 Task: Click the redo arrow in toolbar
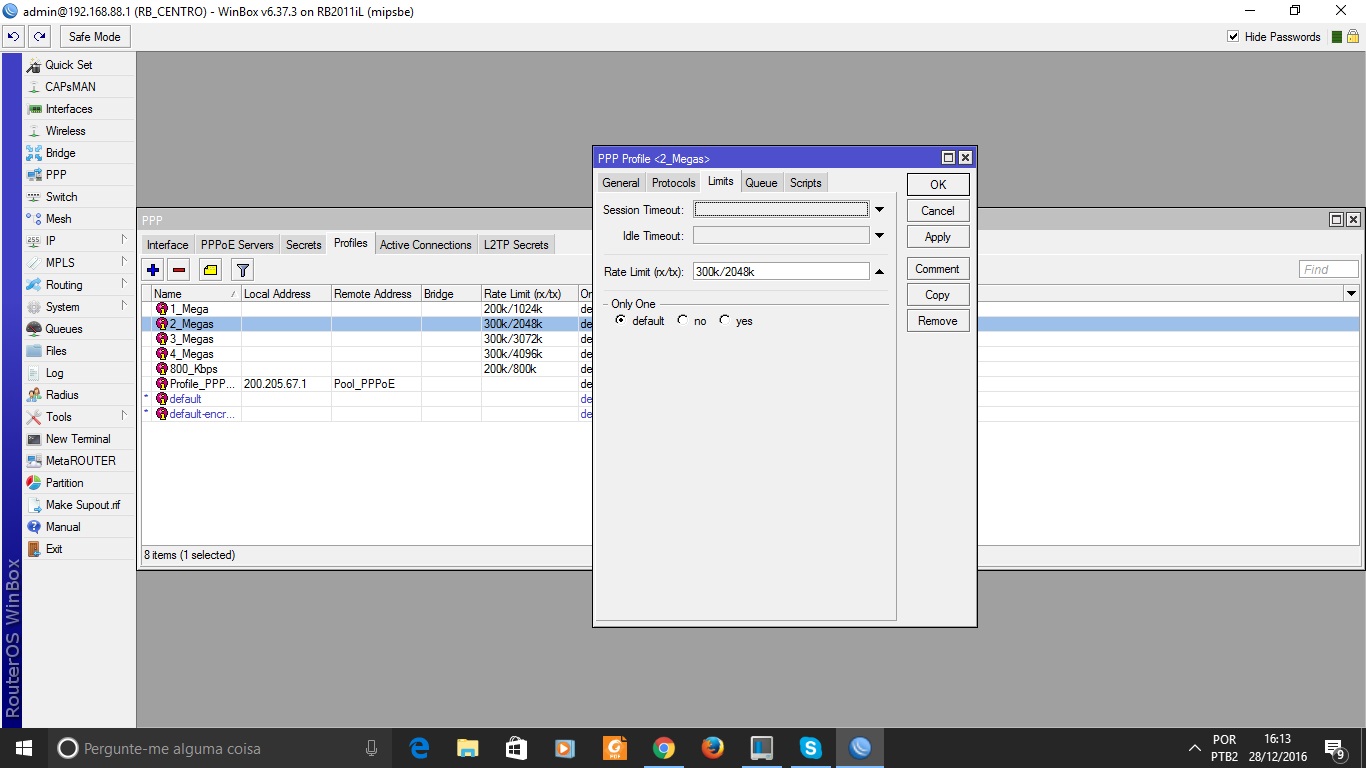(40, 37)
